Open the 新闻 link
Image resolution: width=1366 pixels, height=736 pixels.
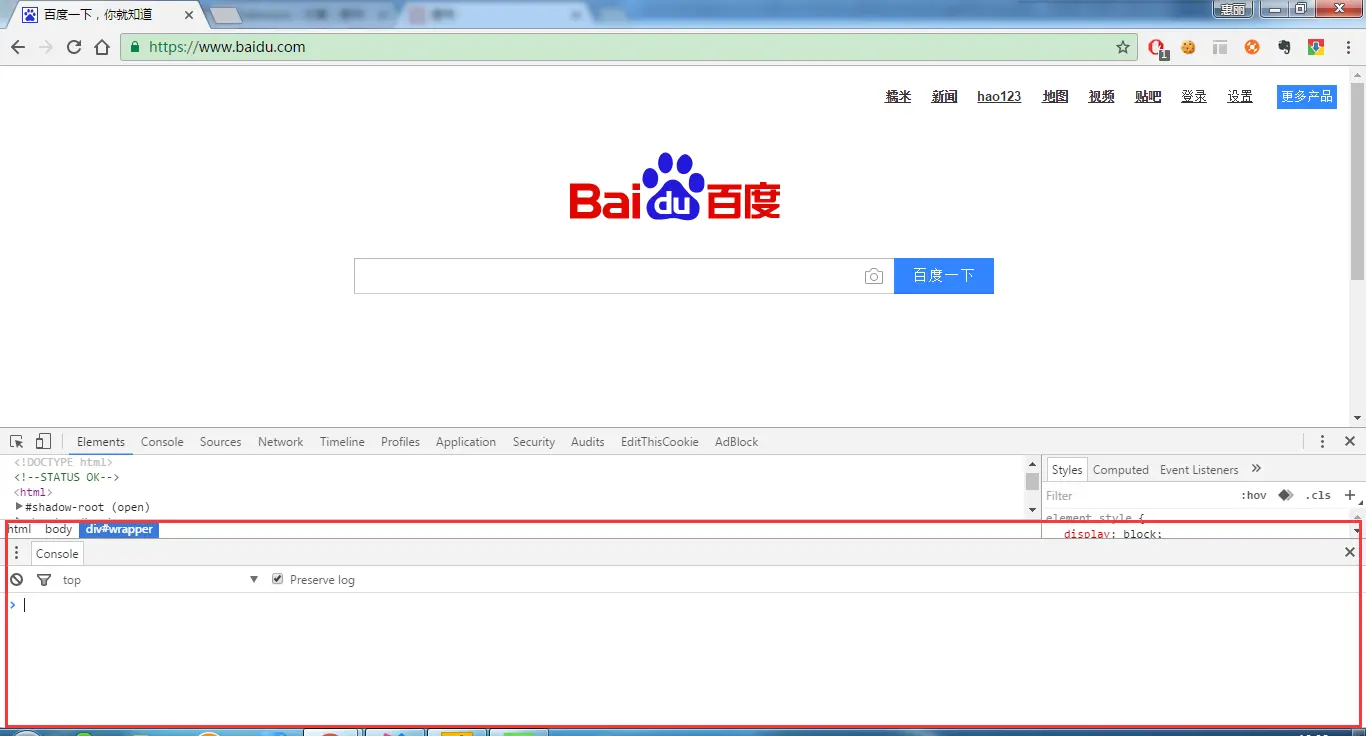pyautogui.click(x=944, y=96)
